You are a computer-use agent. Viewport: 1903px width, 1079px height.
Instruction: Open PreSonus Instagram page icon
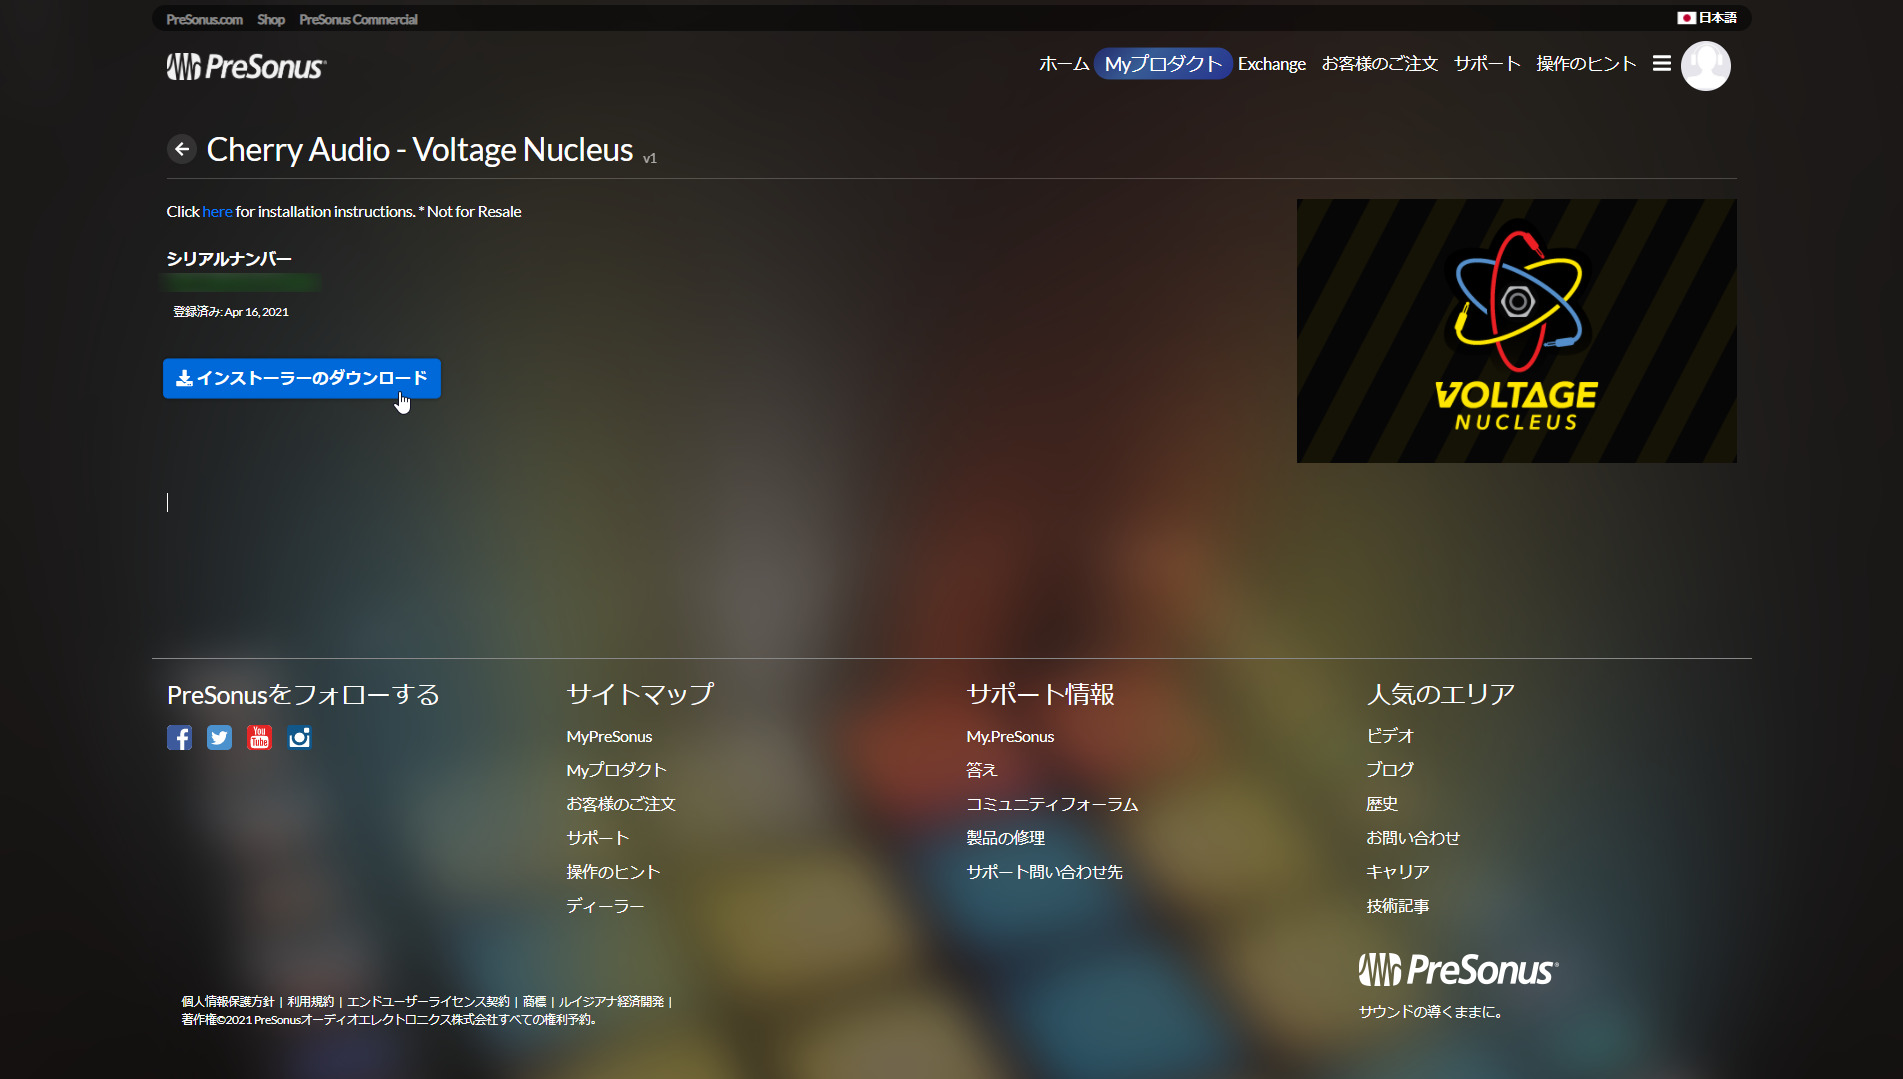click(x=299, y=738)
